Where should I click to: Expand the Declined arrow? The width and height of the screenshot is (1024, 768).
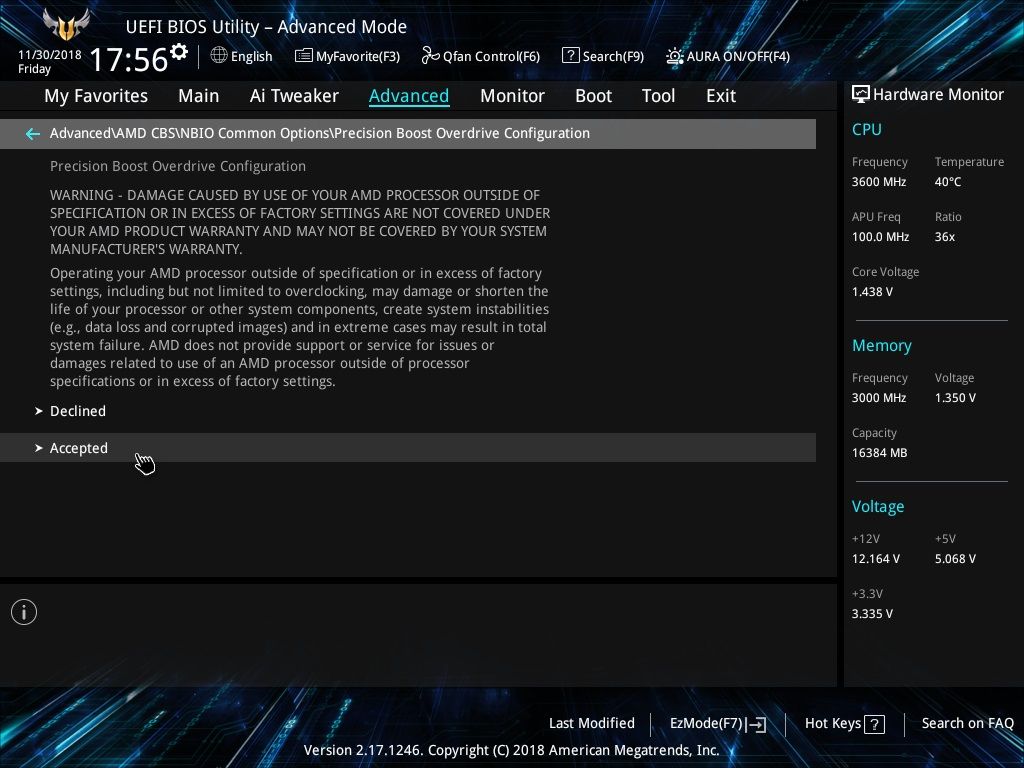[39, 411]
